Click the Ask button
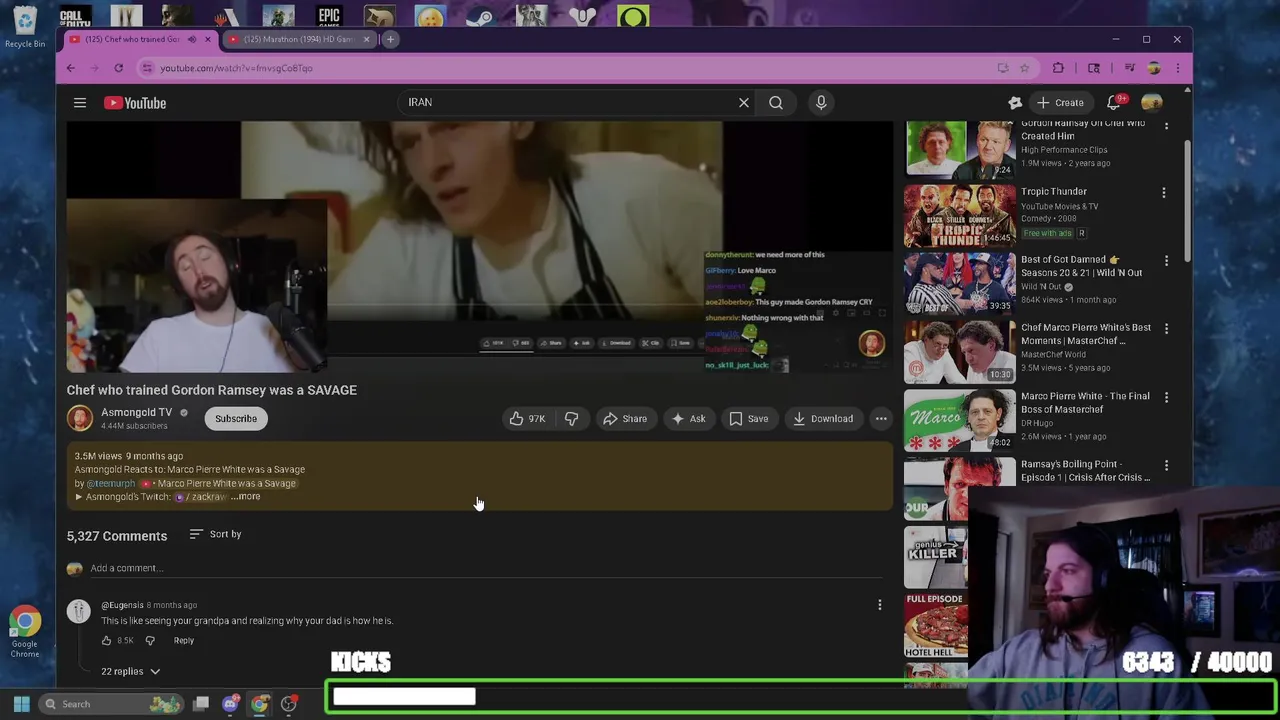The width and height of the screenshot is (1280, 720). tap(689, 419)
